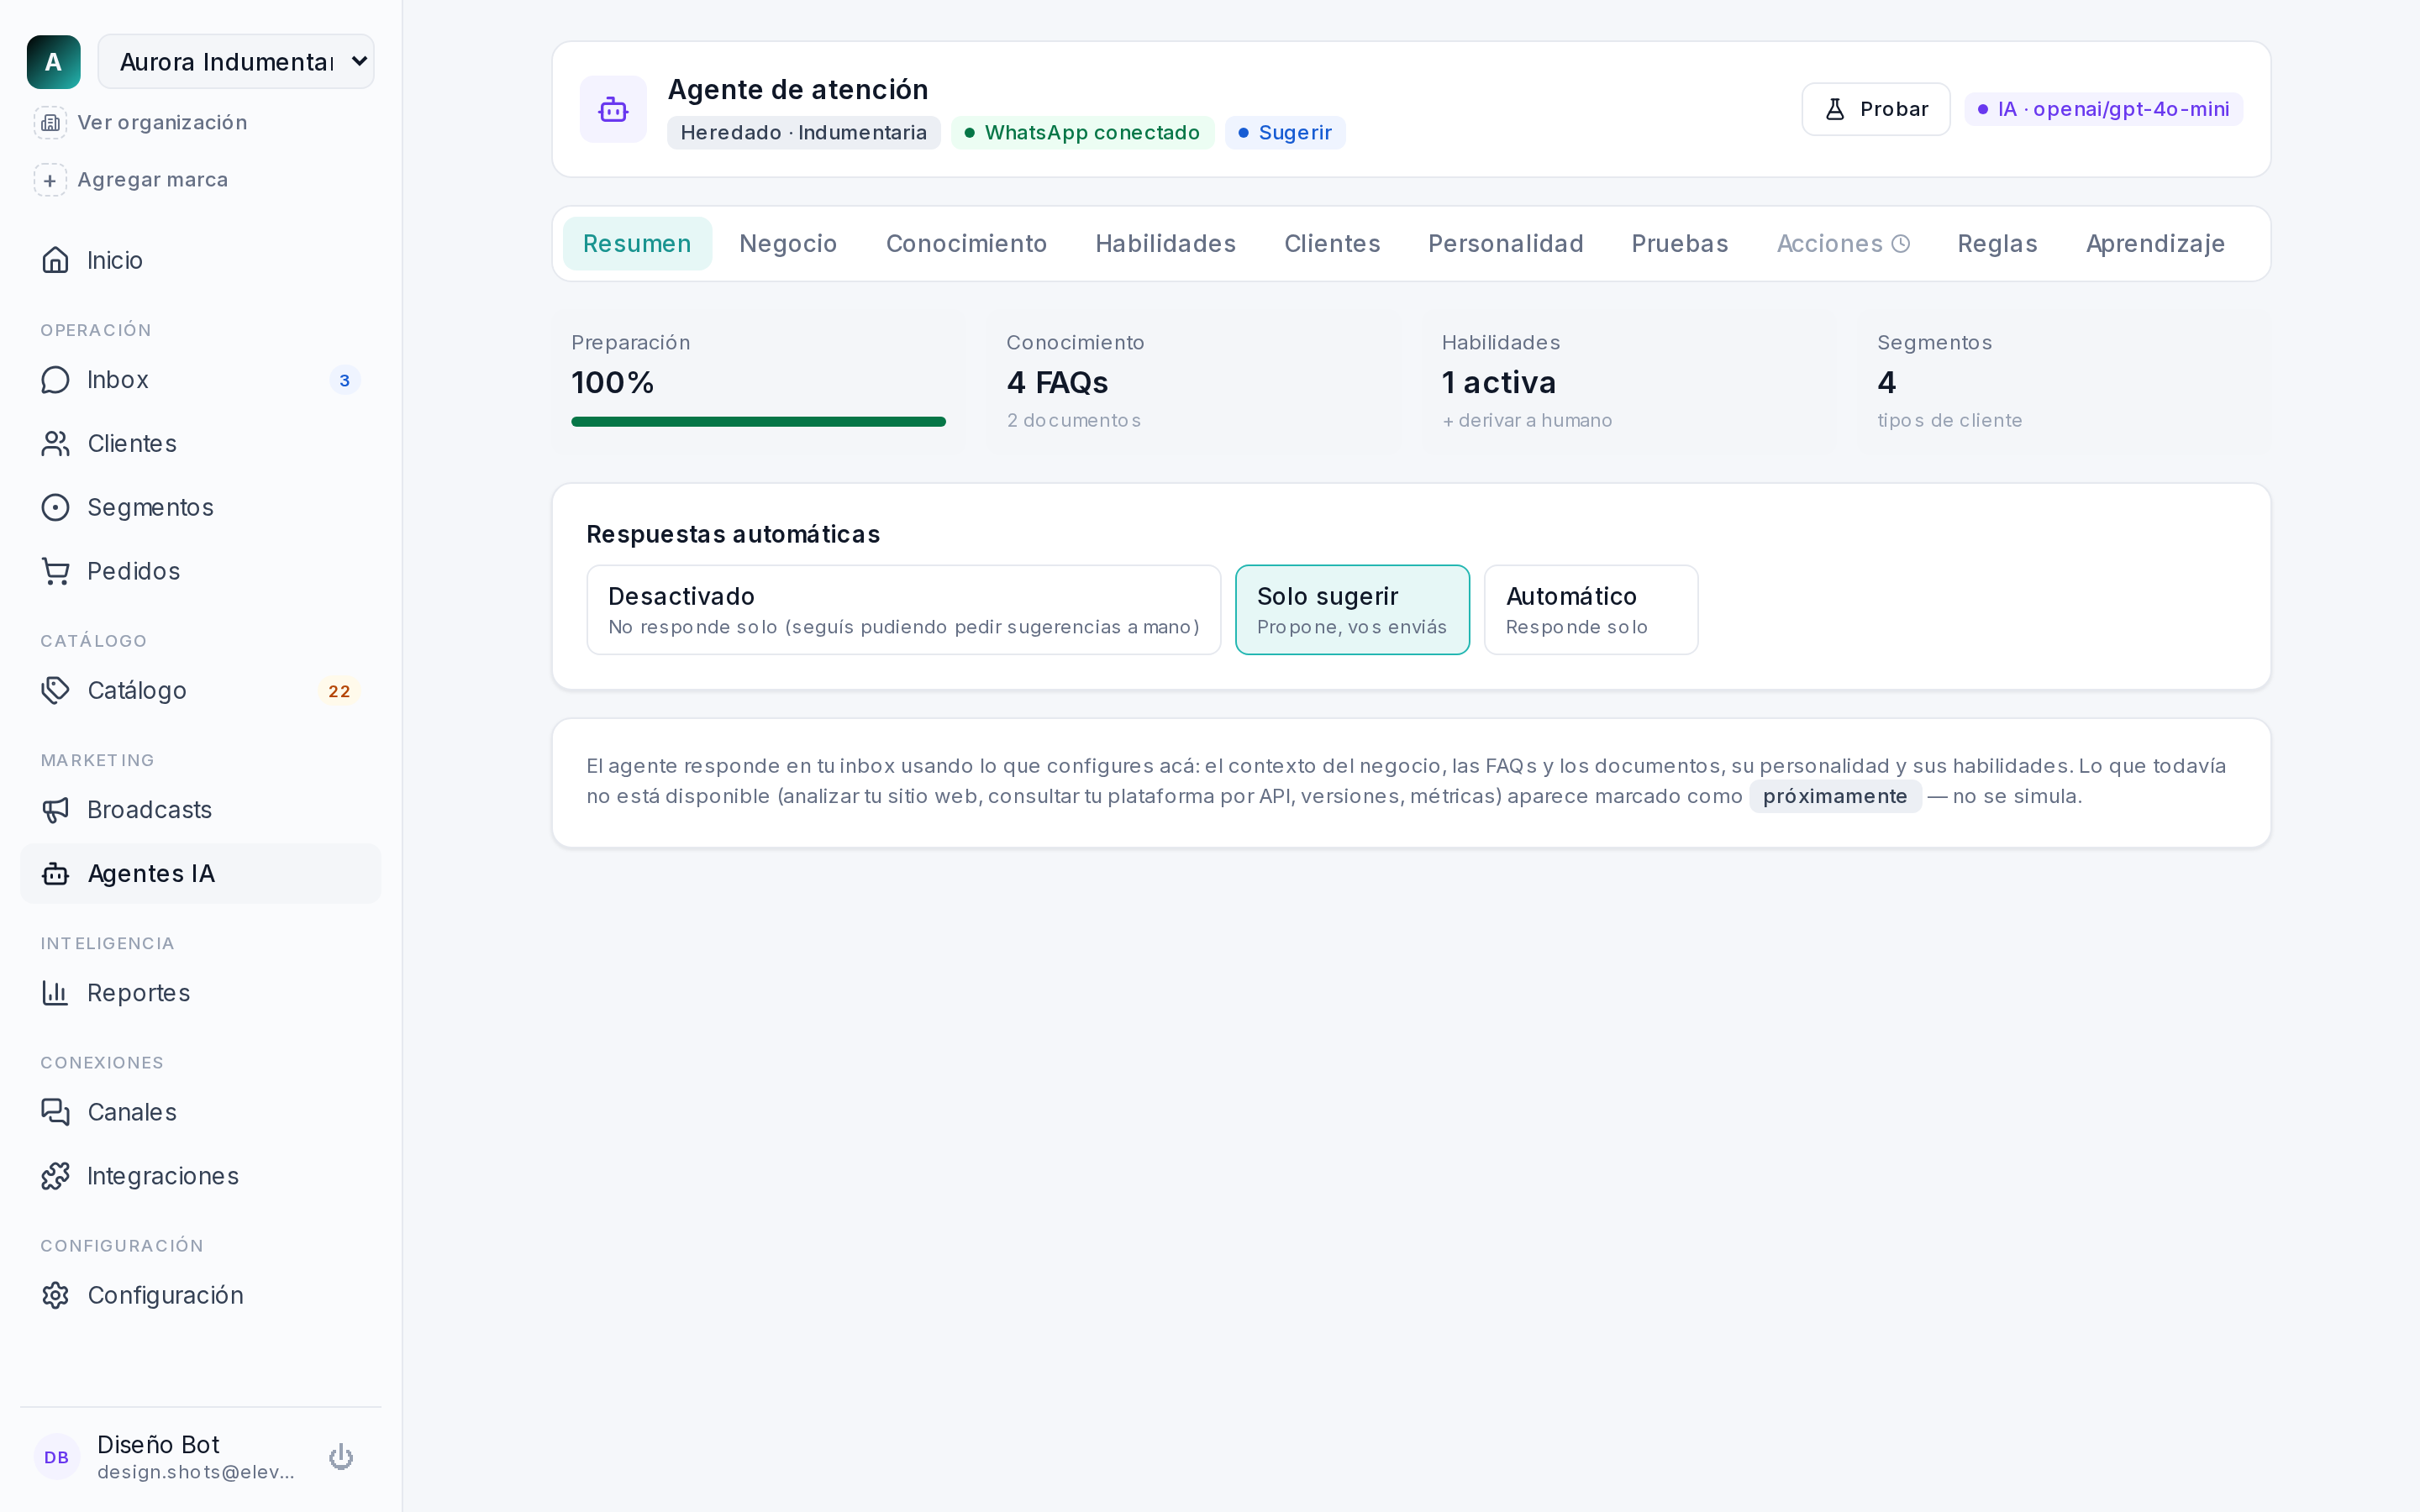
Task: Switch to the Resumen tab
Action: pyautogui.click(x=637, y=244)
